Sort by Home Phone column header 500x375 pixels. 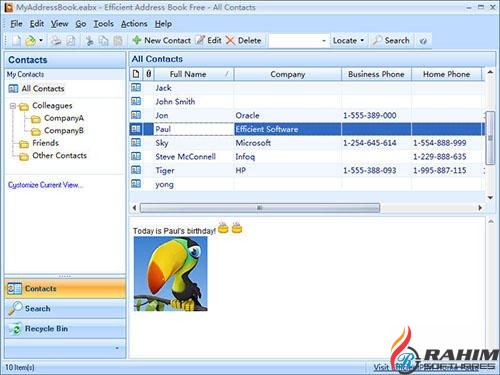[446, 74]
